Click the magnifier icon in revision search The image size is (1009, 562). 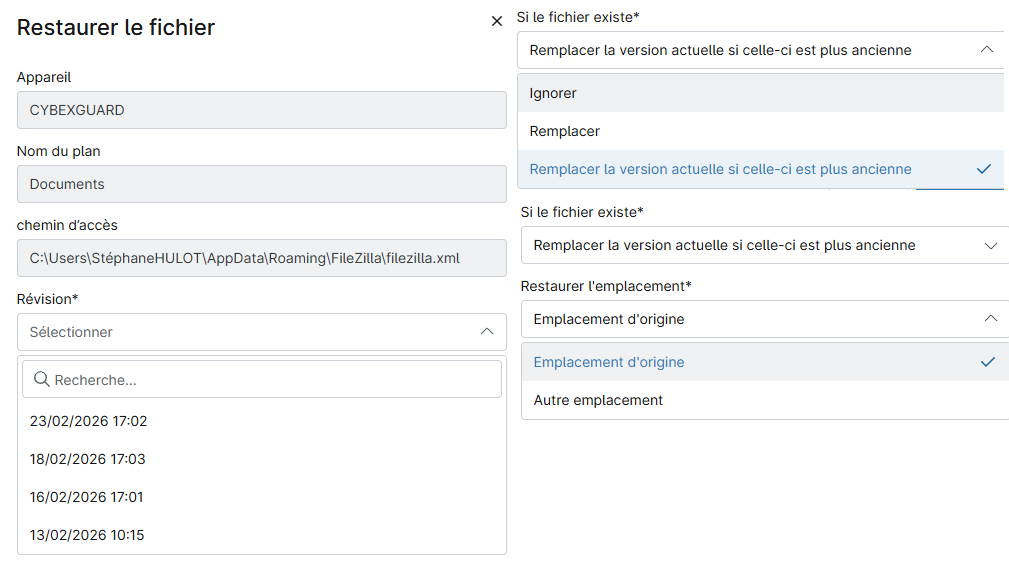pos(42,380)
